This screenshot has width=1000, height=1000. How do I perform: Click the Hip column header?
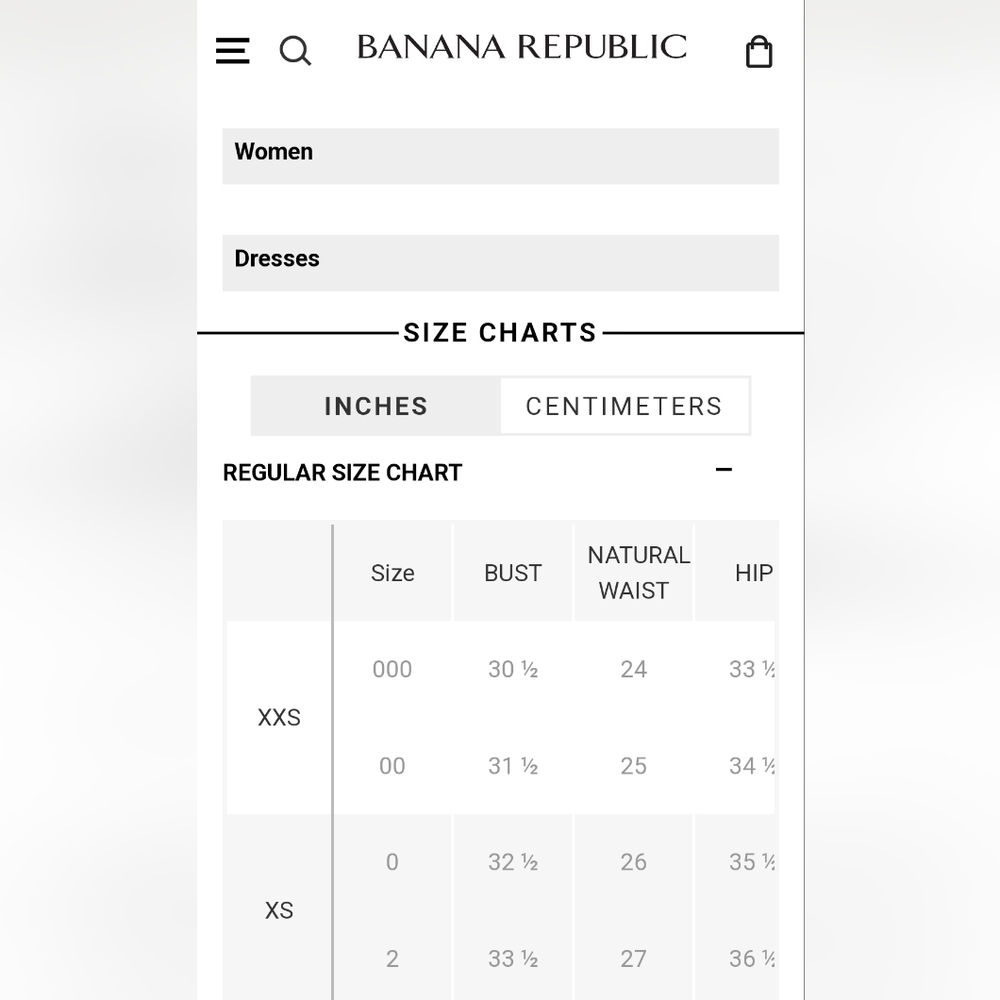[753, 573]
